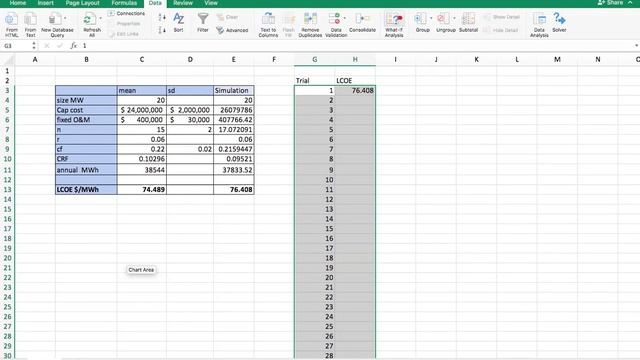Open the View tab
The height and width of the screenshot is (360, 640).
point(211,3)
